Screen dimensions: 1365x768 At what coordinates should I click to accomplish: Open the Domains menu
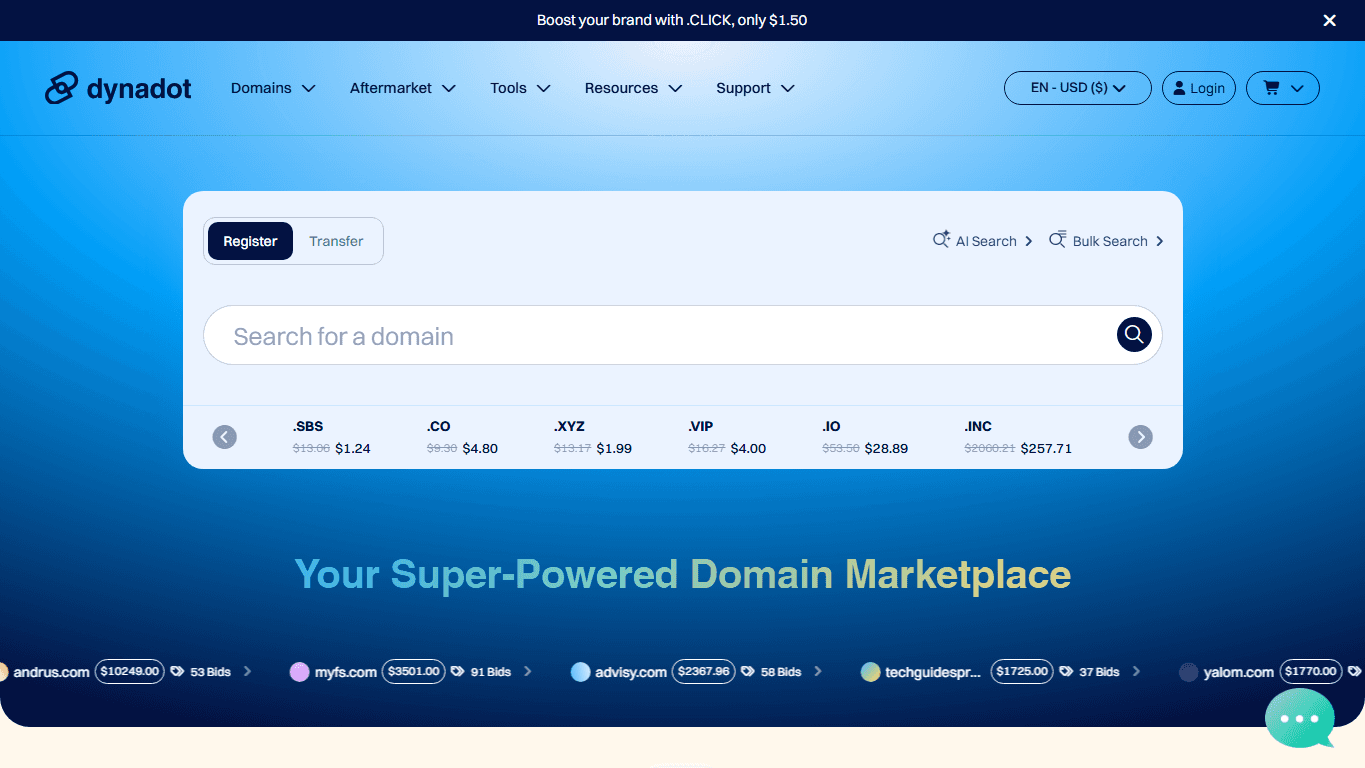point(273,88)
